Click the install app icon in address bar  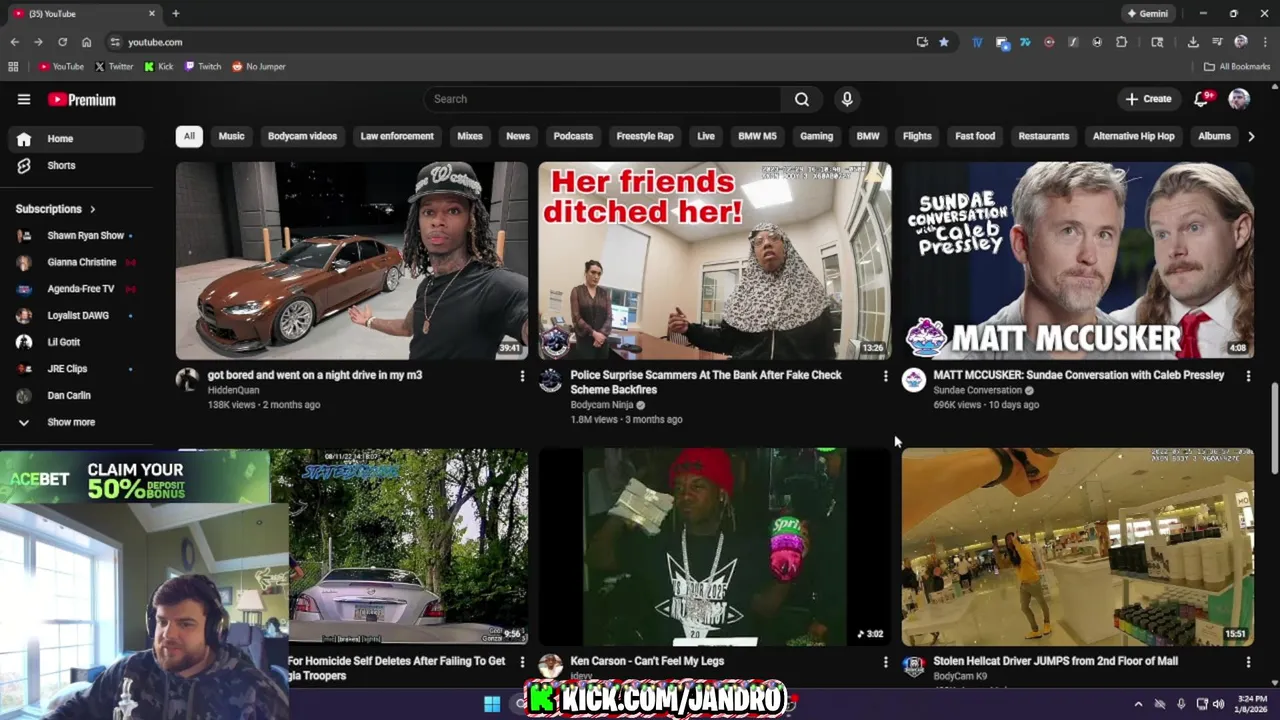coord(922,42)
